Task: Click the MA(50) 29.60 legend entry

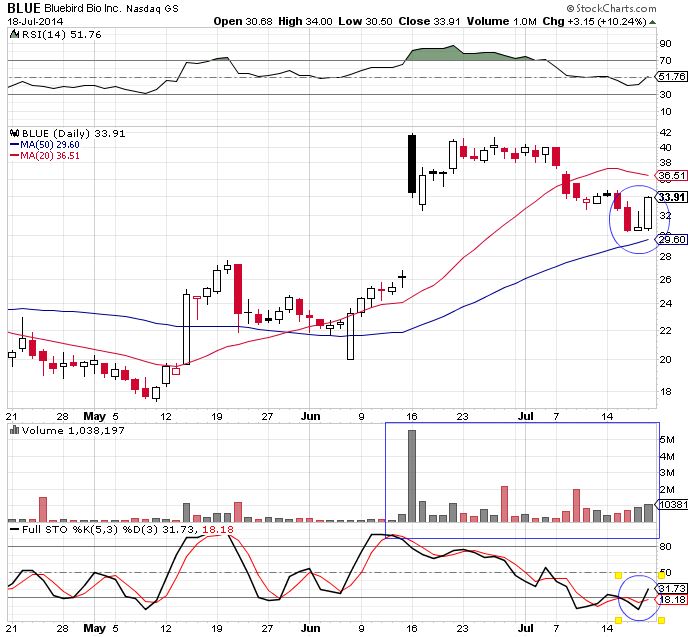Action: coord(45,145)
